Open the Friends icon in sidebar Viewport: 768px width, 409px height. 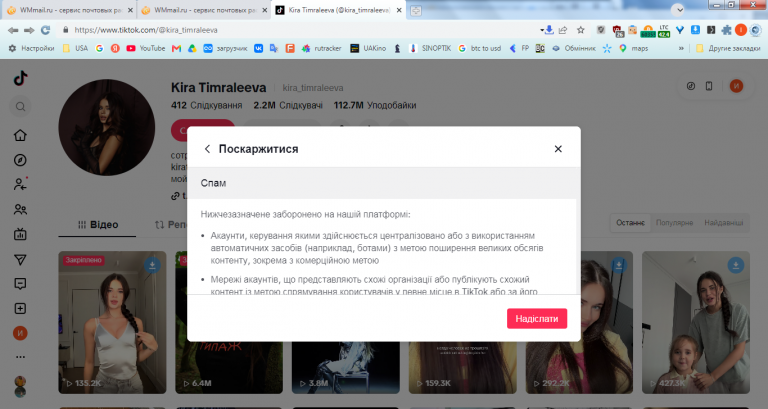[20, 210]
